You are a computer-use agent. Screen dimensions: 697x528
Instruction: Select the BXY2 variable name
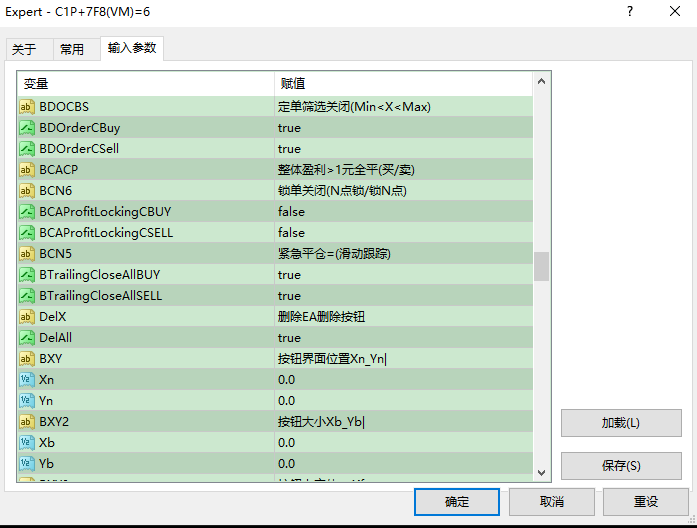click(54, 422)
